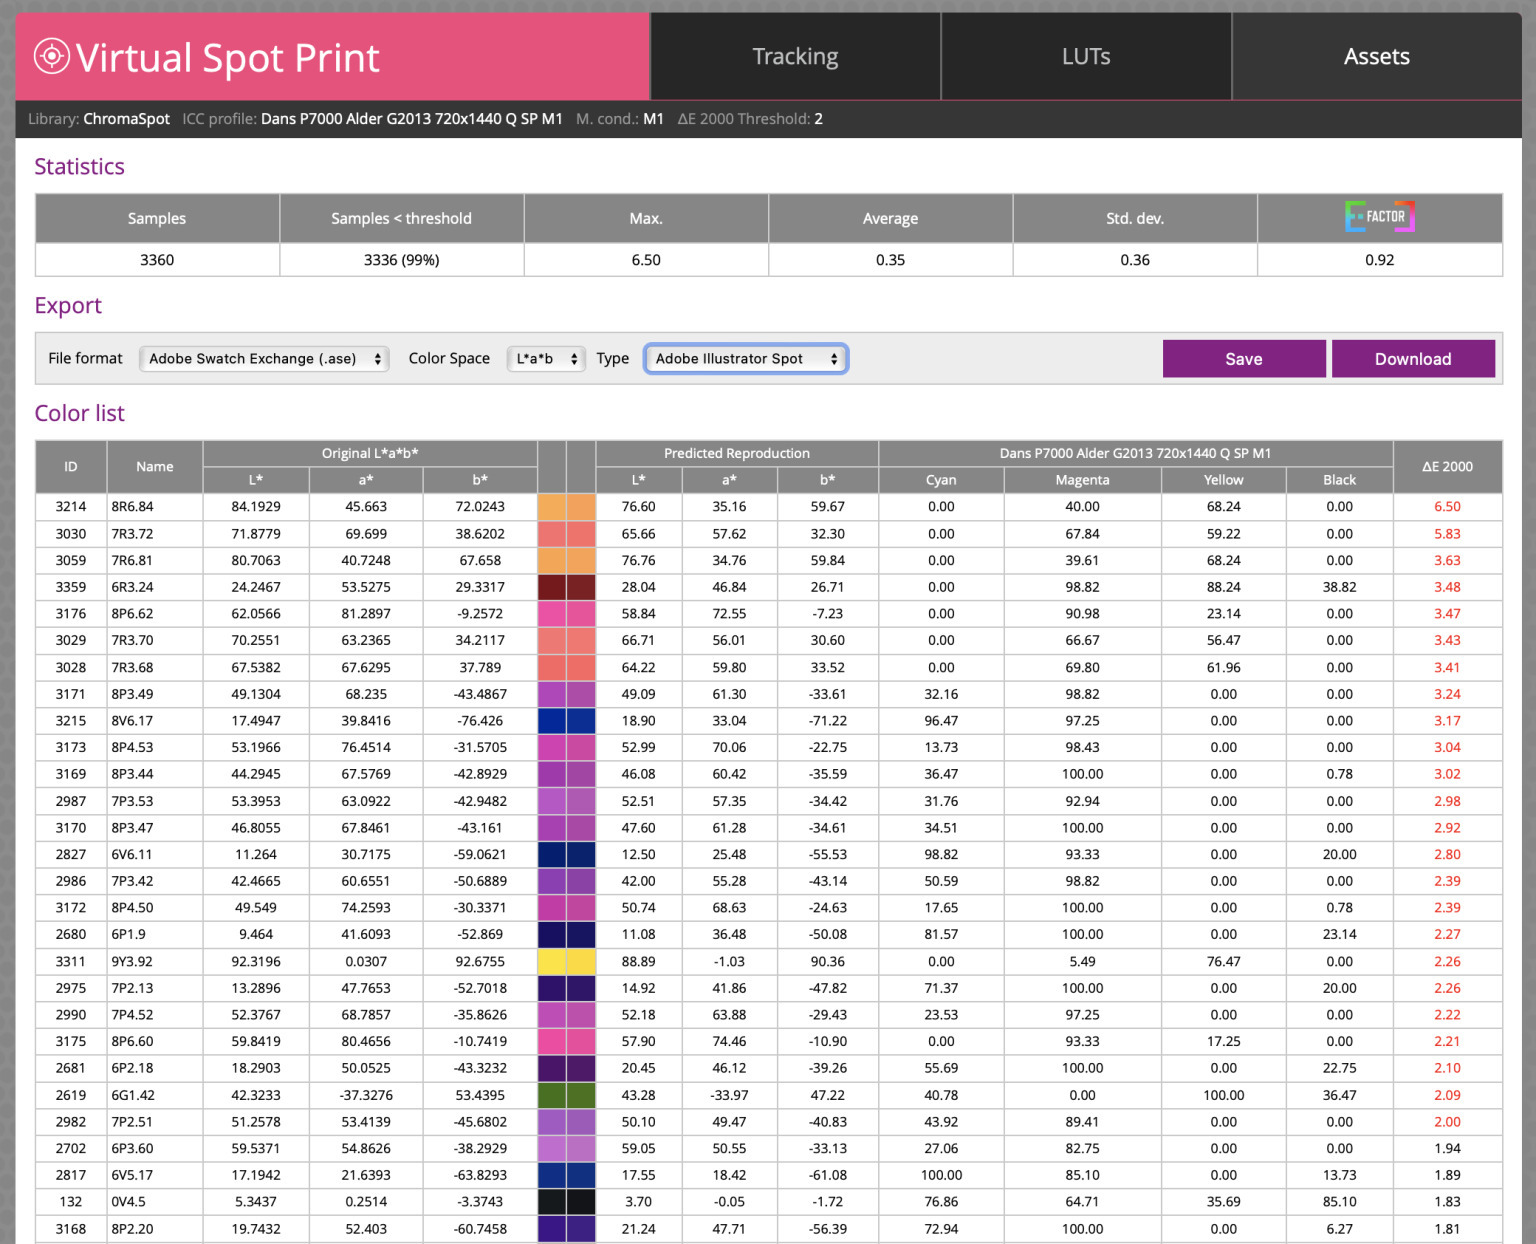Click the orange swatch for 8R6.84
Screen dimensions: 1536x1244
tap(566, 507)
